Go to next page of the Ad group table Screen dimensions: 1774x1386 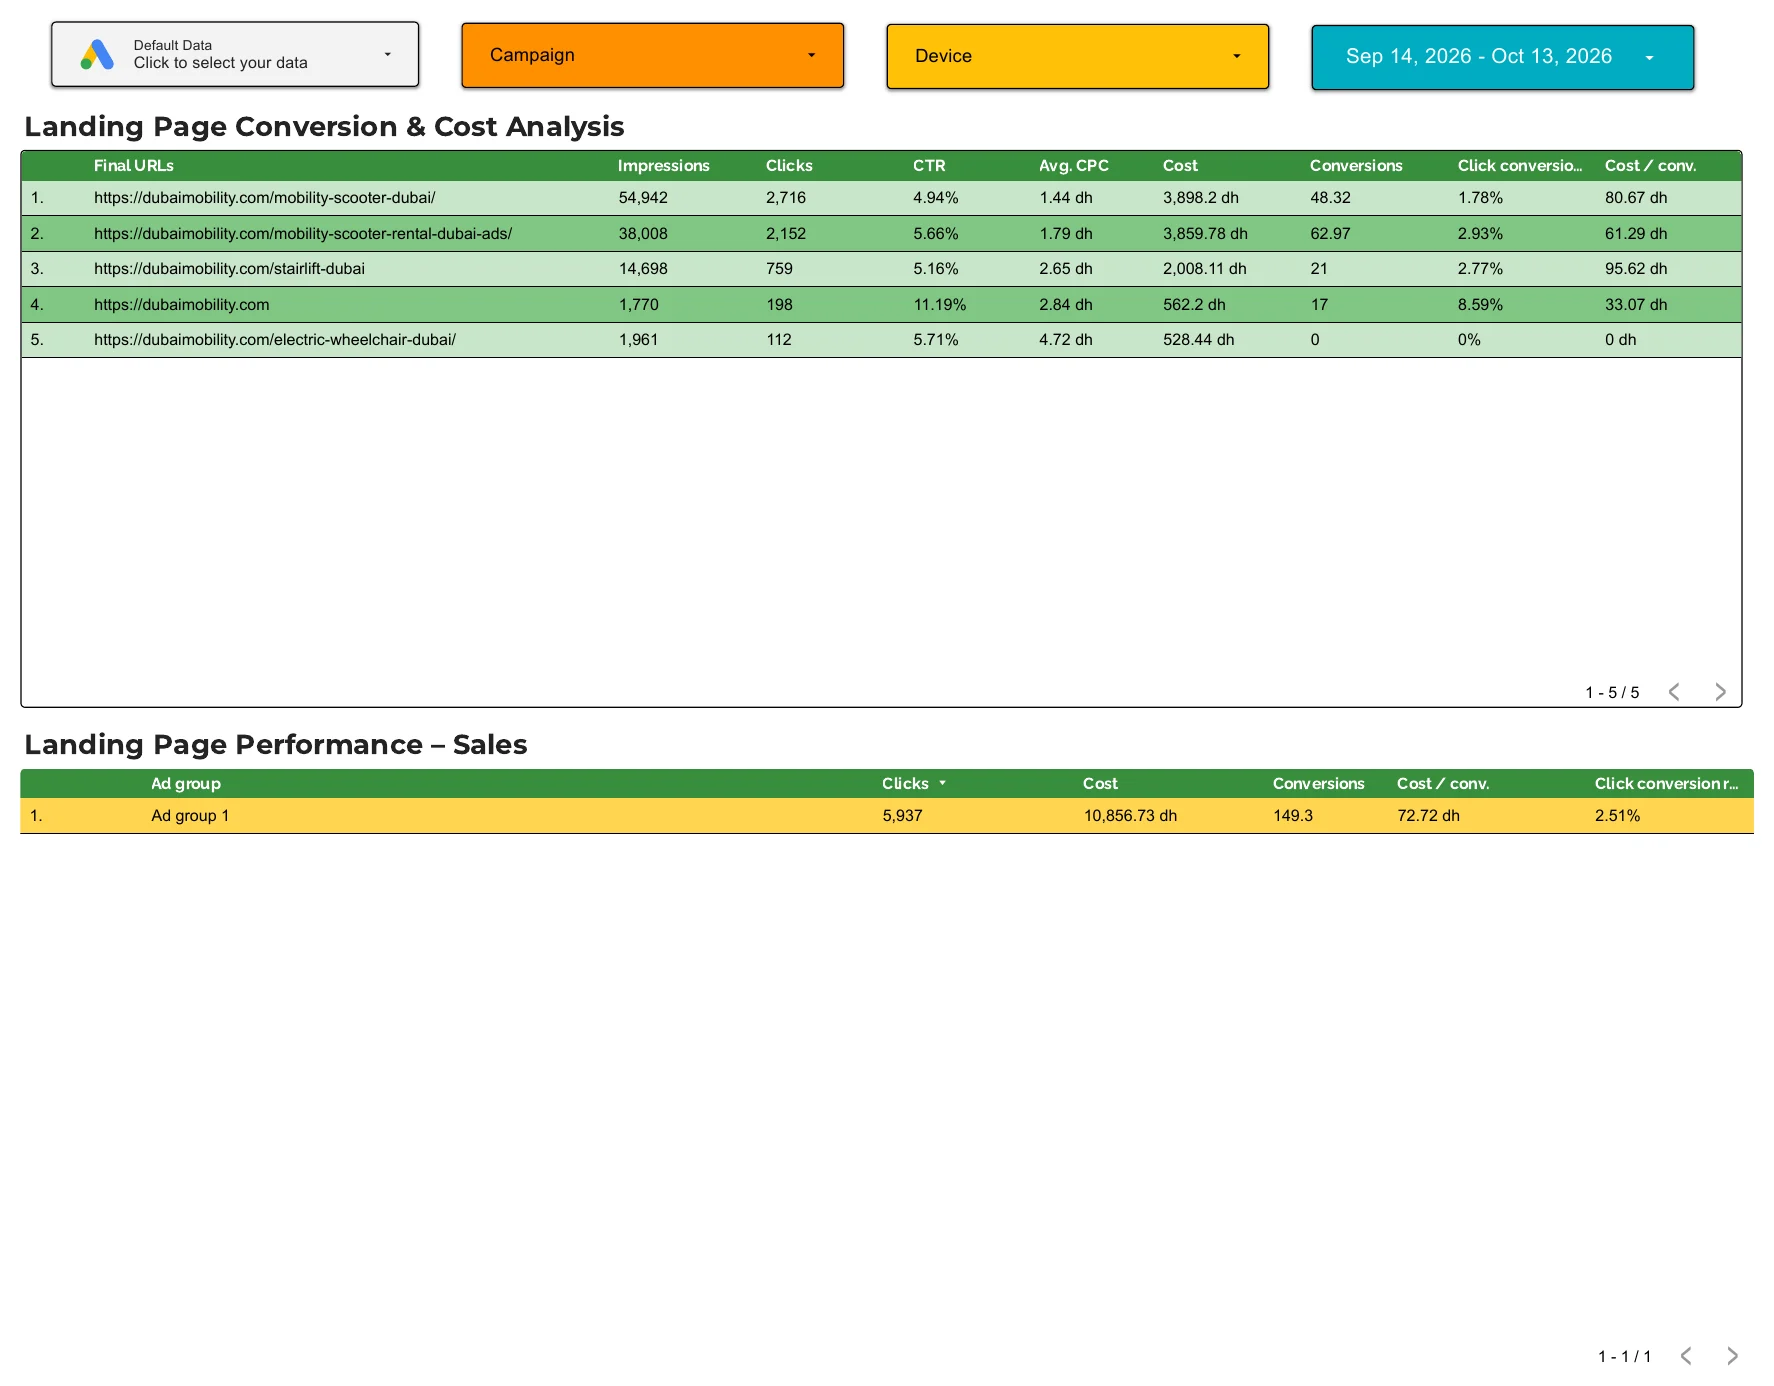pyautogui.click(x=1732, y=1356)
